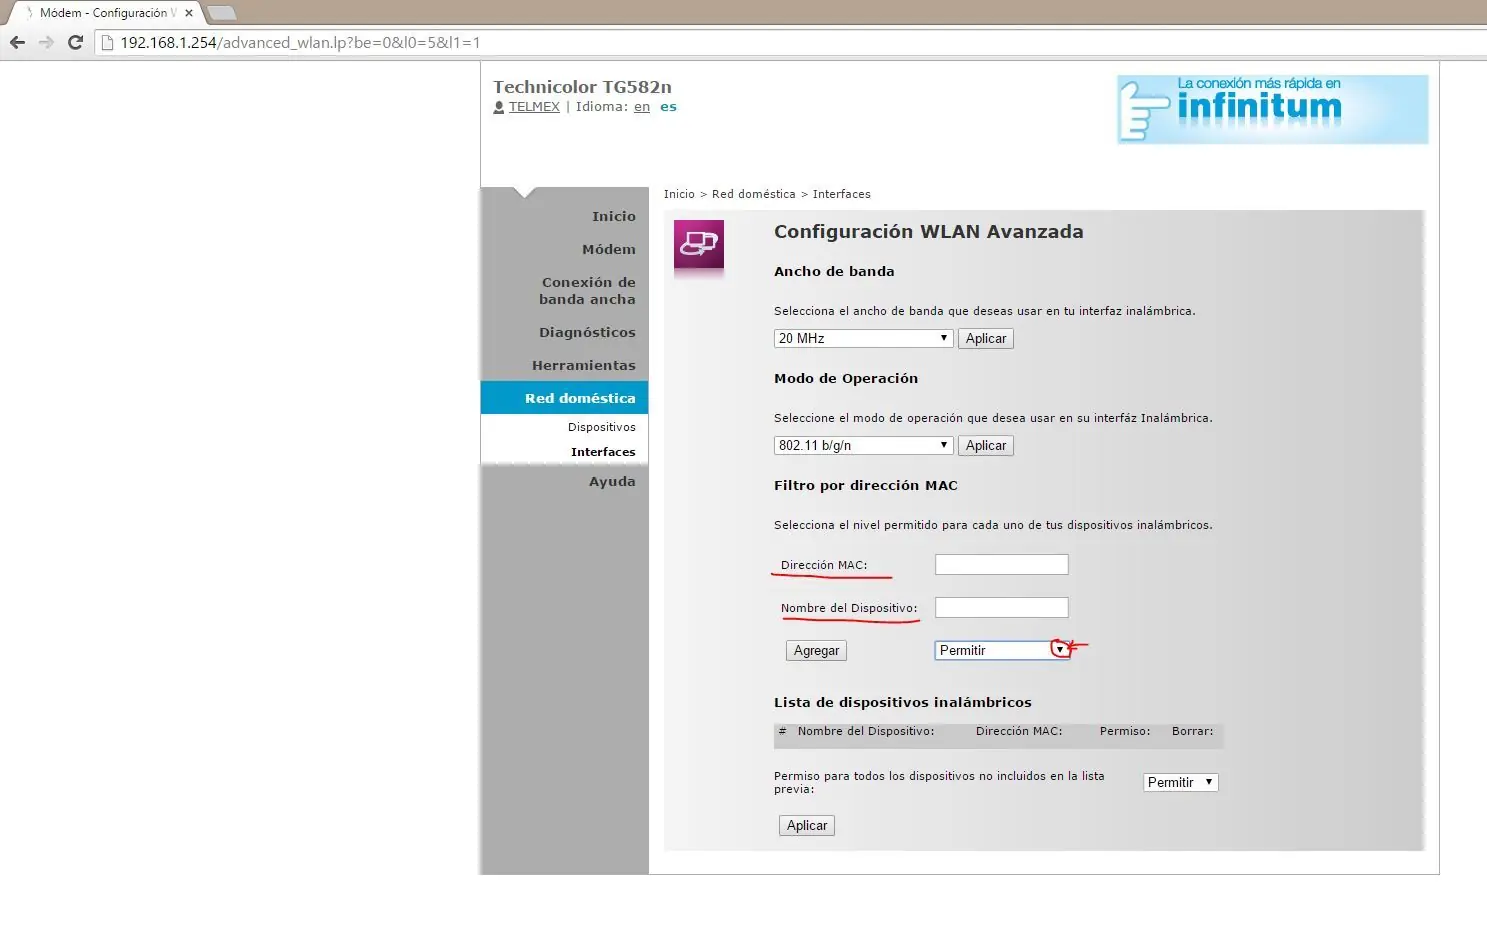Select Red doméstica in the sidebar
Image resolution: width=1487 pixels, height=949 pixels.
coord(564,398)
